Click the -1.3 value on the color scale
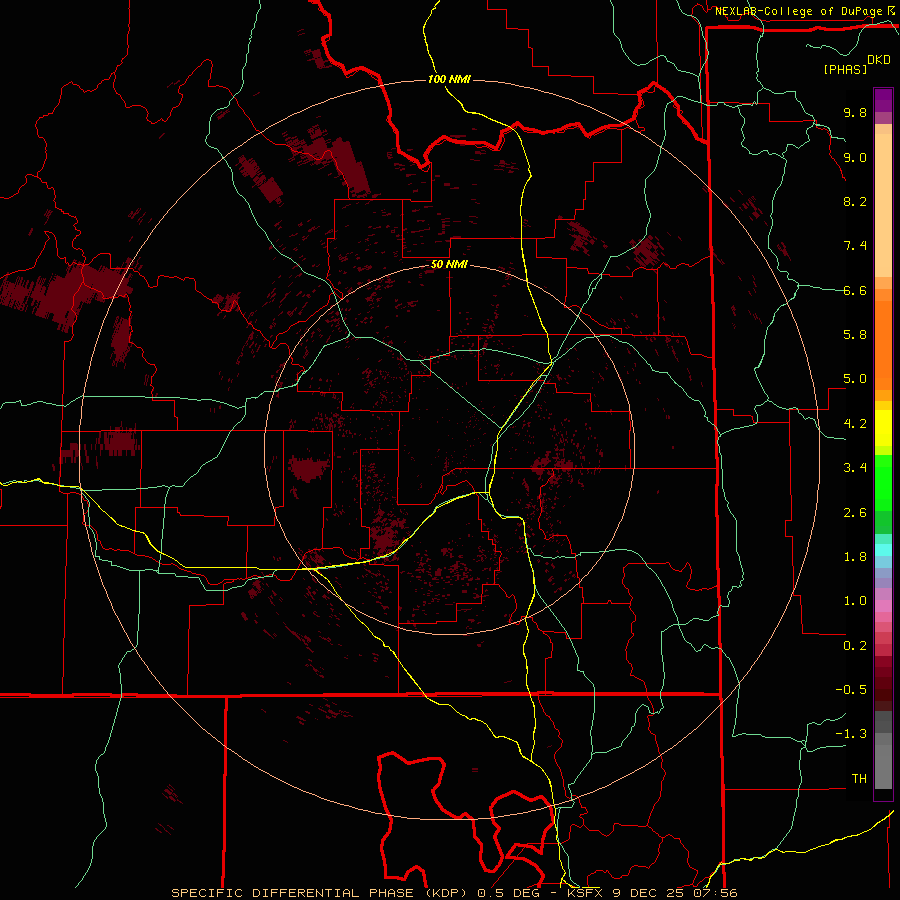Screen dimensions: 900x900 point(851,735)
